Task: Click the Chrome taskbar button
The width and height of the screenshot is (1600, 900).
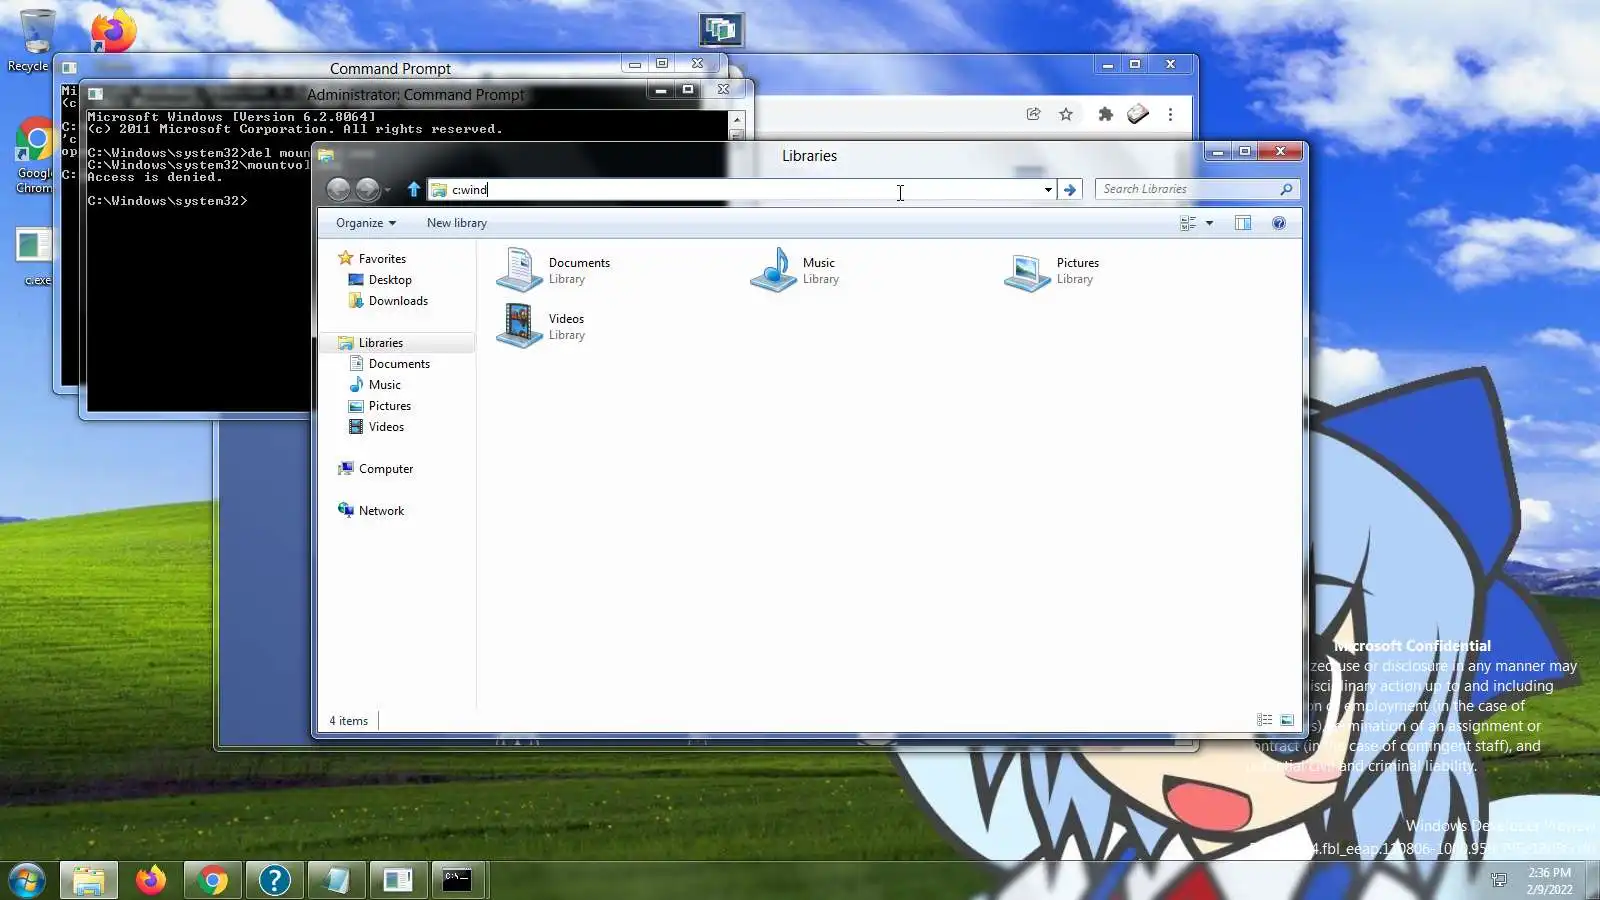Action: point(212,881)
